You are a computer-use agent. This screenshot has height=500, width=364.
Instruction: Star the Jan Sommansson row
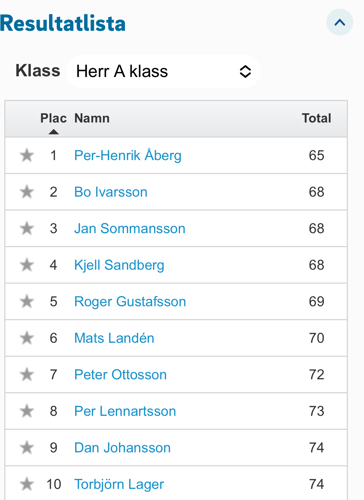pos(27,229)
